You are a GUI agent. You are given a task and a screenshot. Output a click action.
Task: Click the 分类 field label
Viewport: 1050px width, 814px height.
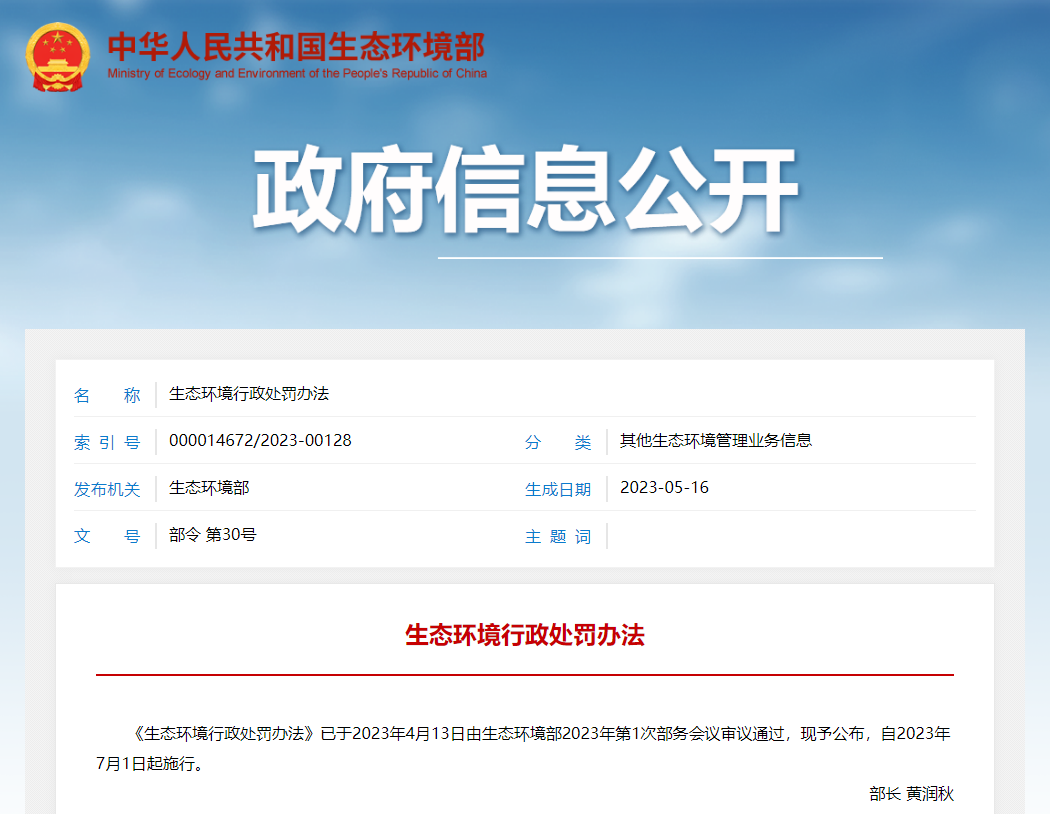coord(558,442)
